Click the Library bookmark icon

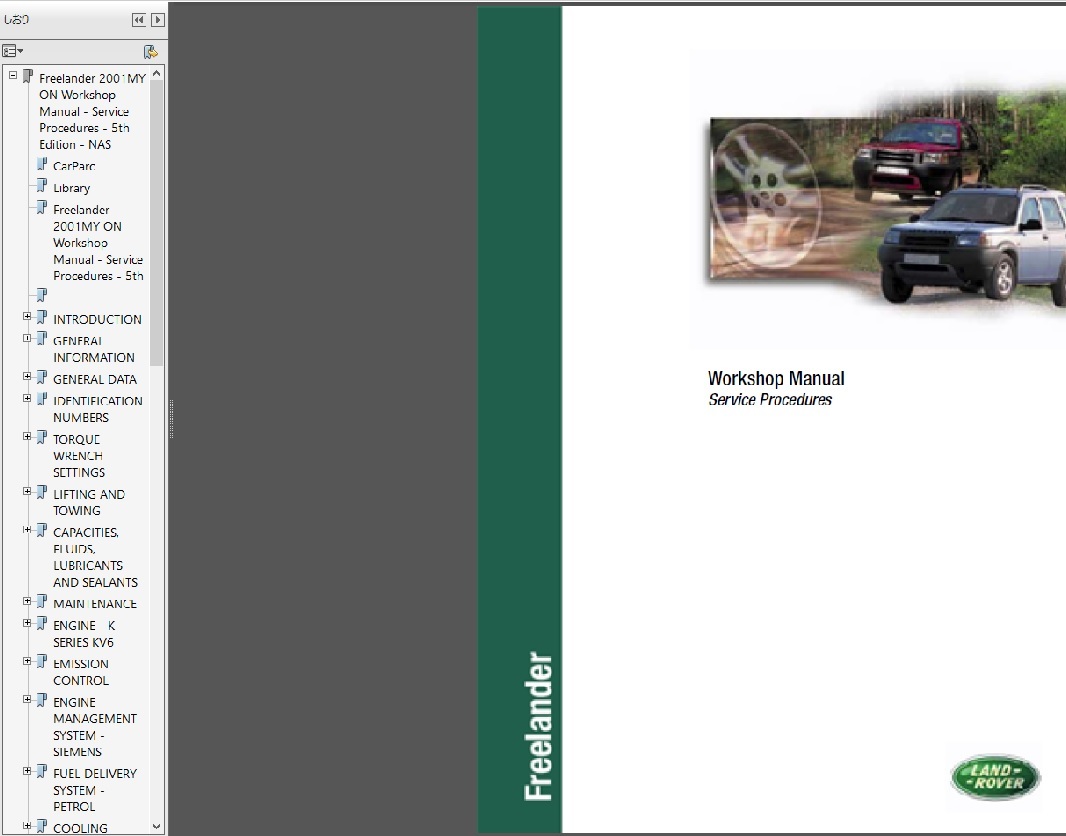tap(42, 186)
